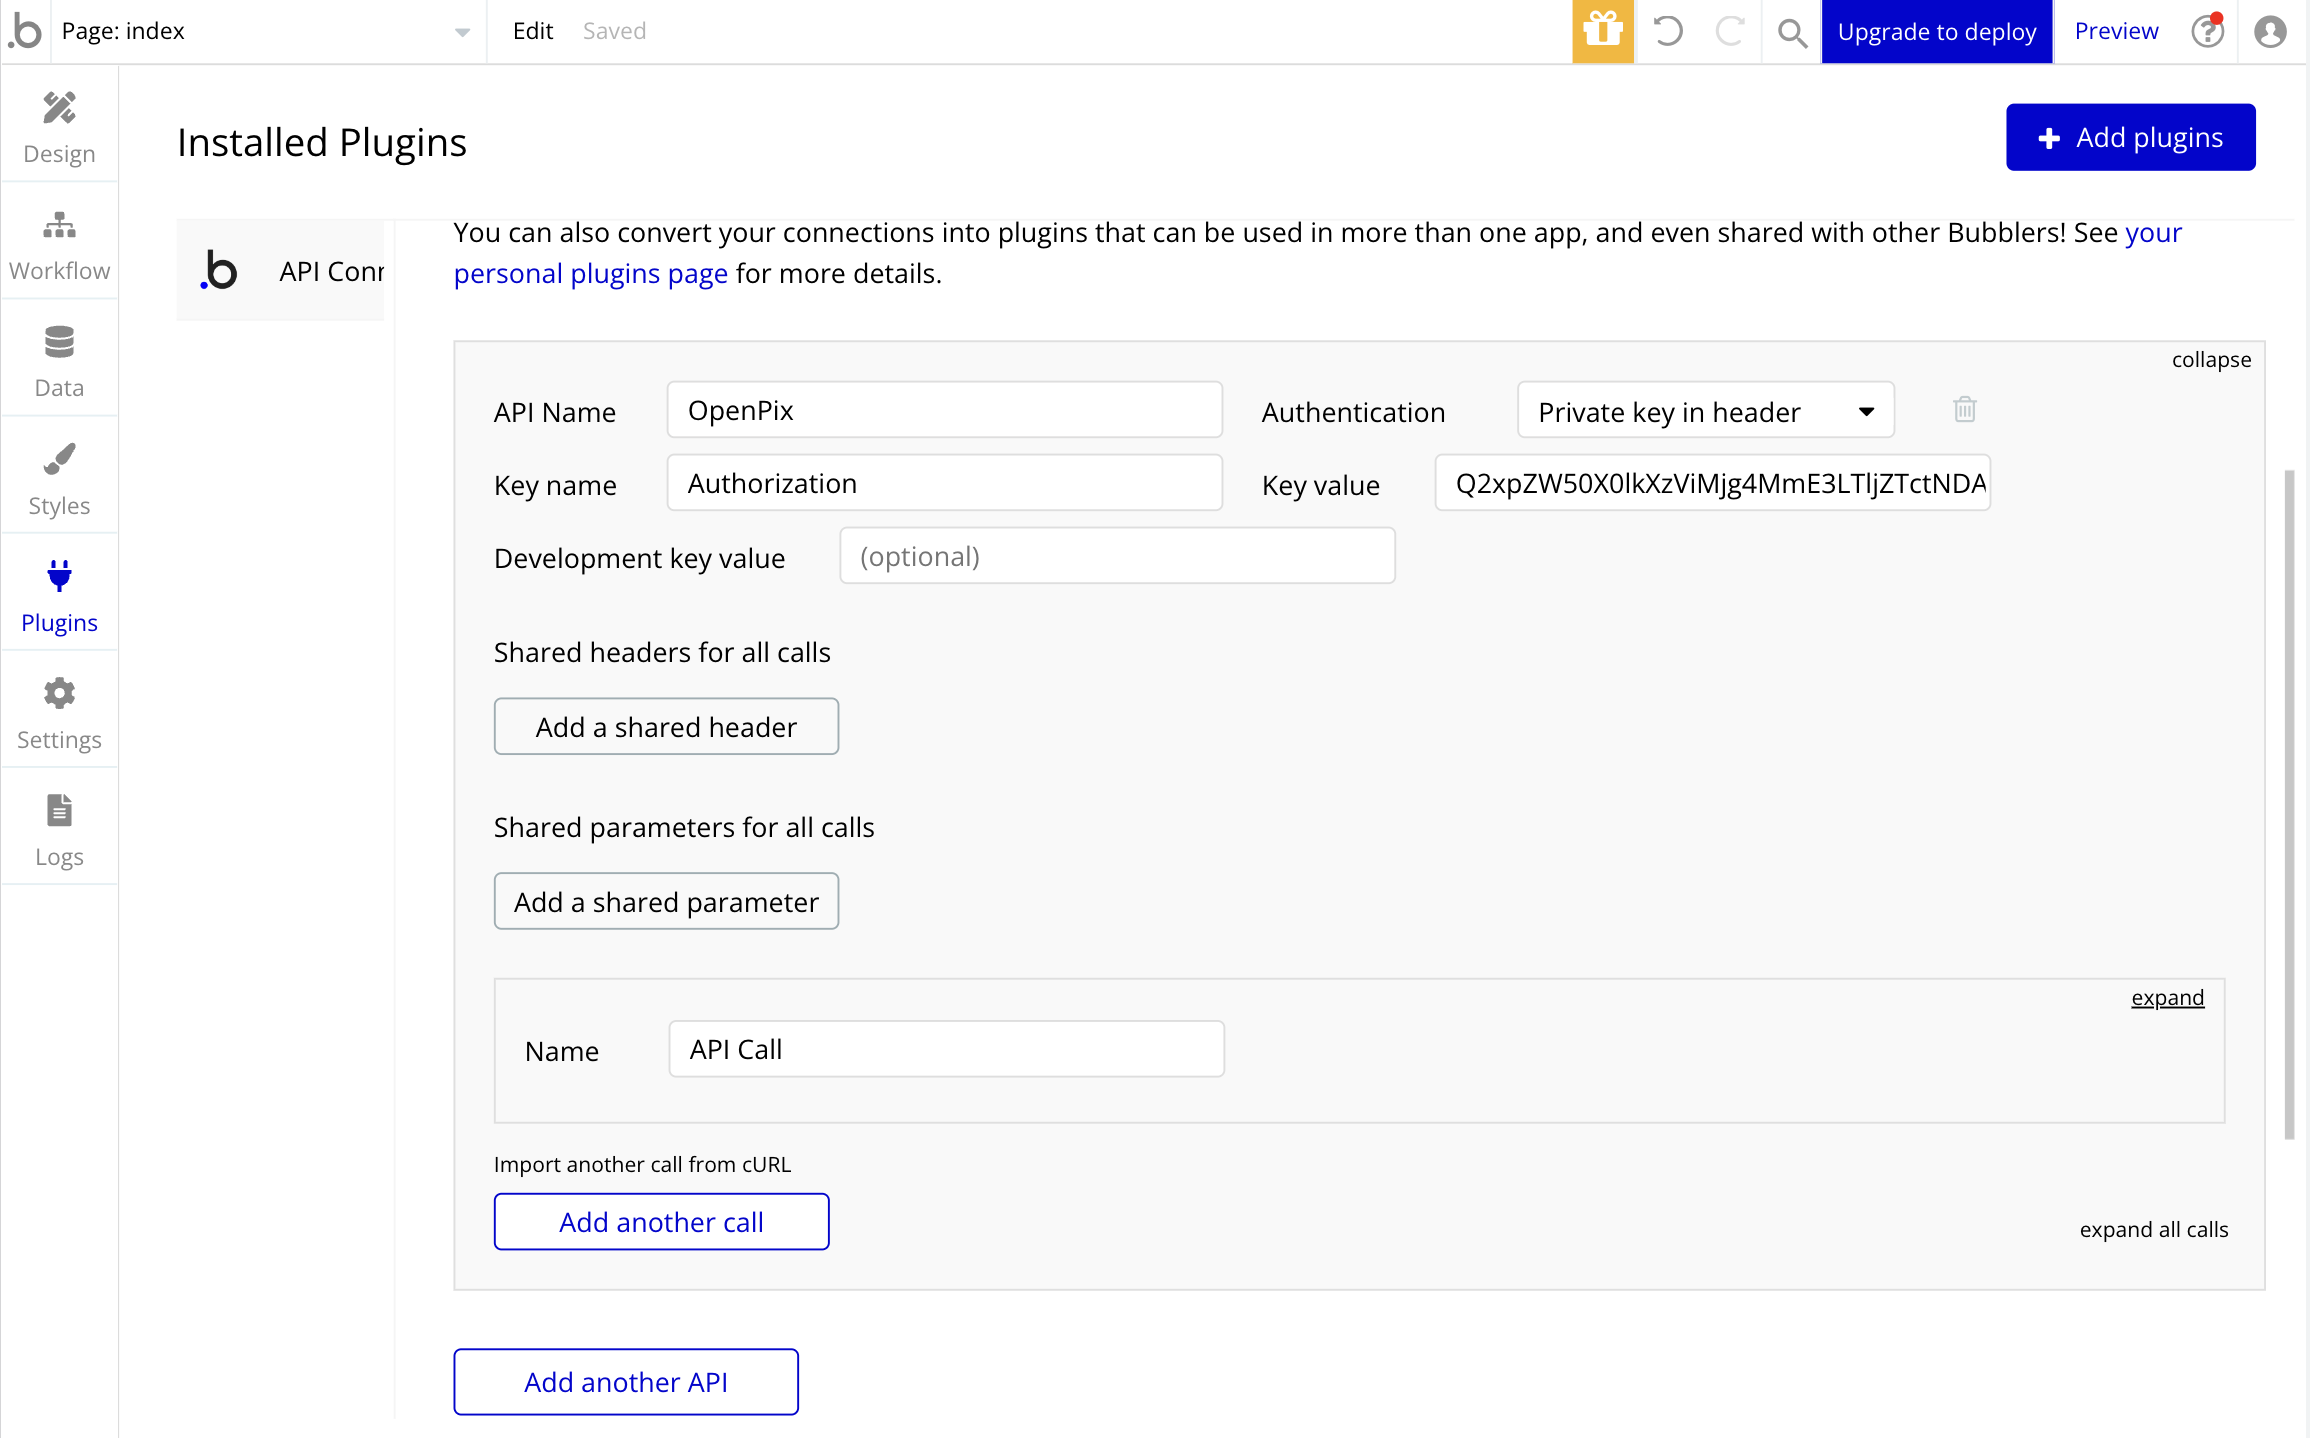Open the help menu
This screenshot has height=1438, width=2310.
(2207, 31)
